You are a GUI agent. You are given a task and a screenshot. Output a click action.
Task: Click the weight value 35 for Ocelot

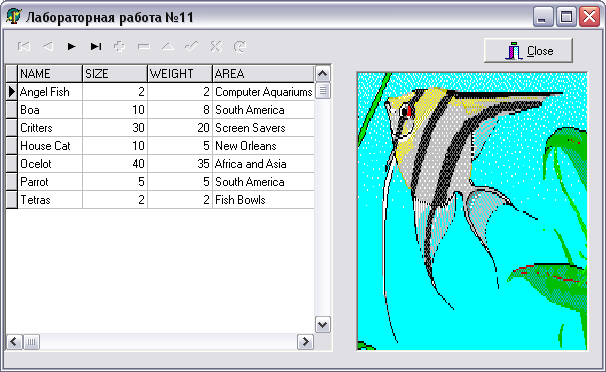(180, 164)
